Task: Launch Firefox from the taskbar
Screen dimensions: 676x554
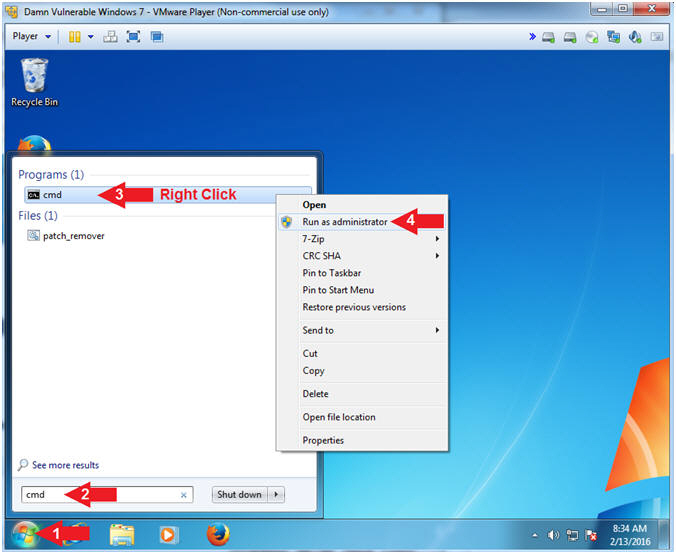Action: pyautogui.click(x=218, y=535)
